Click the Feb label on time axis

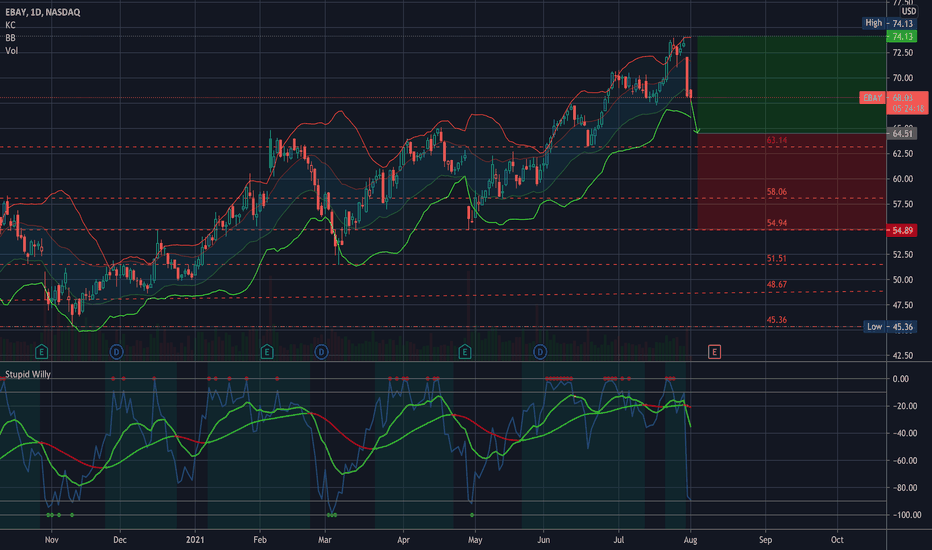point(260,540)
